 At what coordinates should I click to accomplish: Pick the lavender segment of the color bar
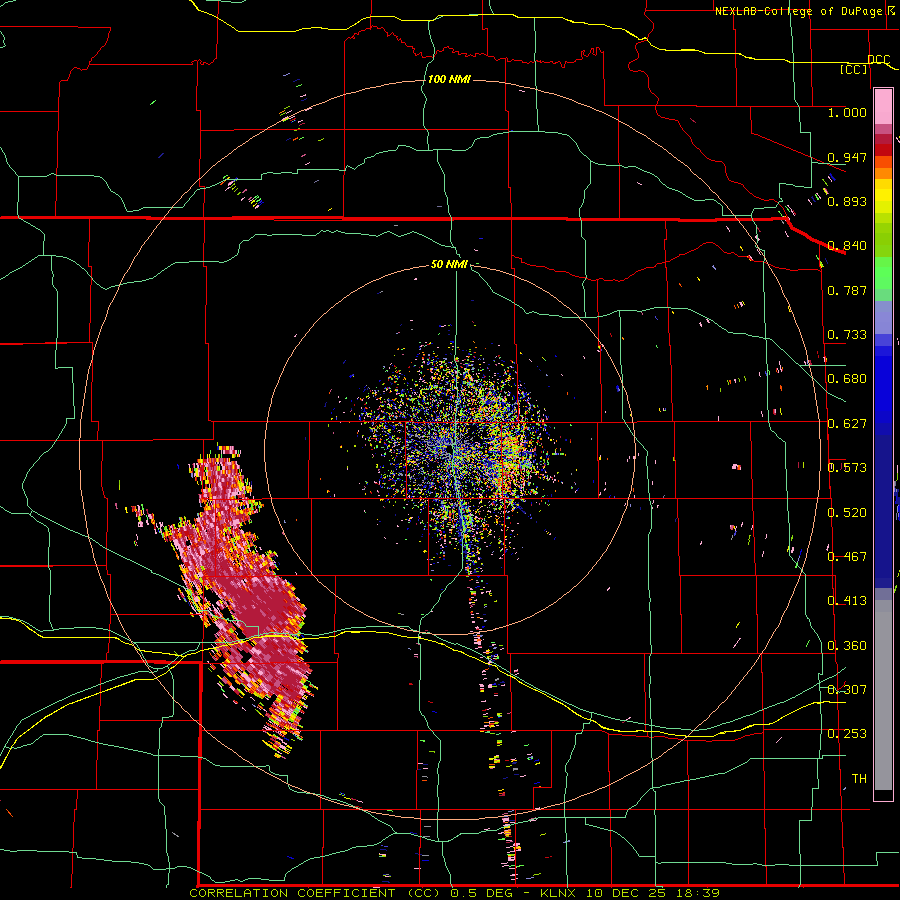coord(883,317)
